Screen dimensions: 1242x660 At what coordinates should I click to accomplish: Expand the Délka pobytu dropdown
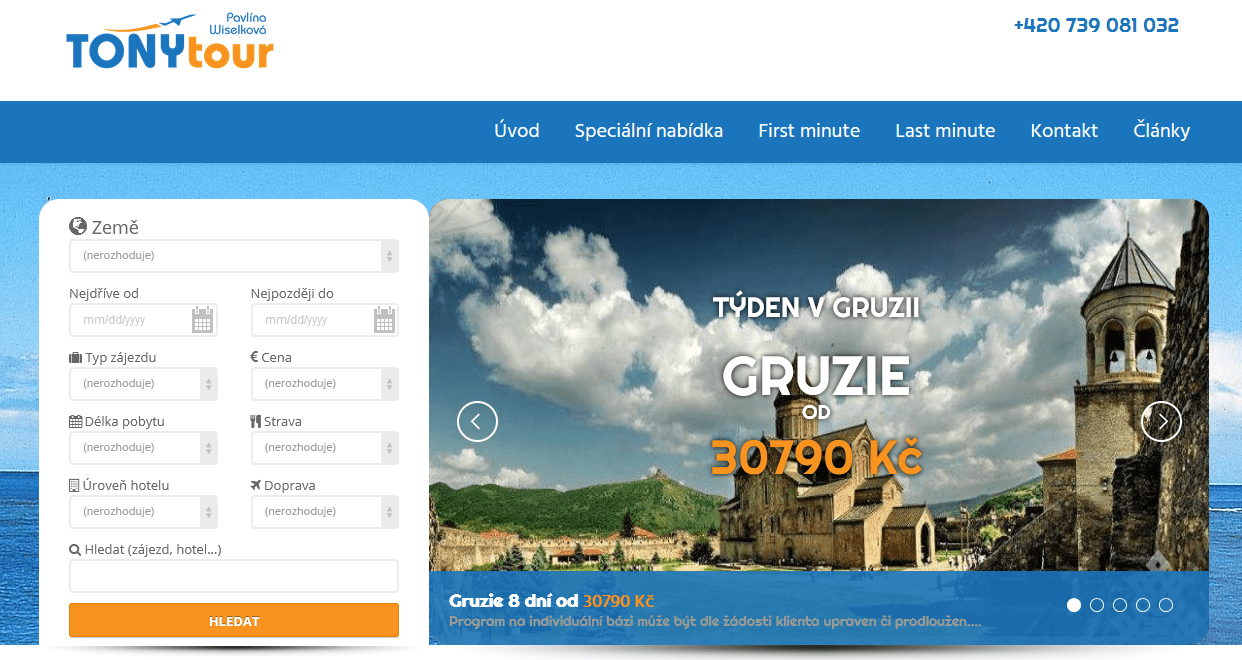tap(143, 448)
